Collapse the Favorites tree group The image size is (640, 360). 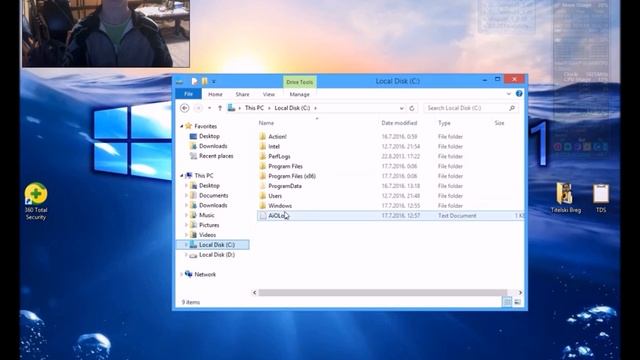tap(182, 127)
